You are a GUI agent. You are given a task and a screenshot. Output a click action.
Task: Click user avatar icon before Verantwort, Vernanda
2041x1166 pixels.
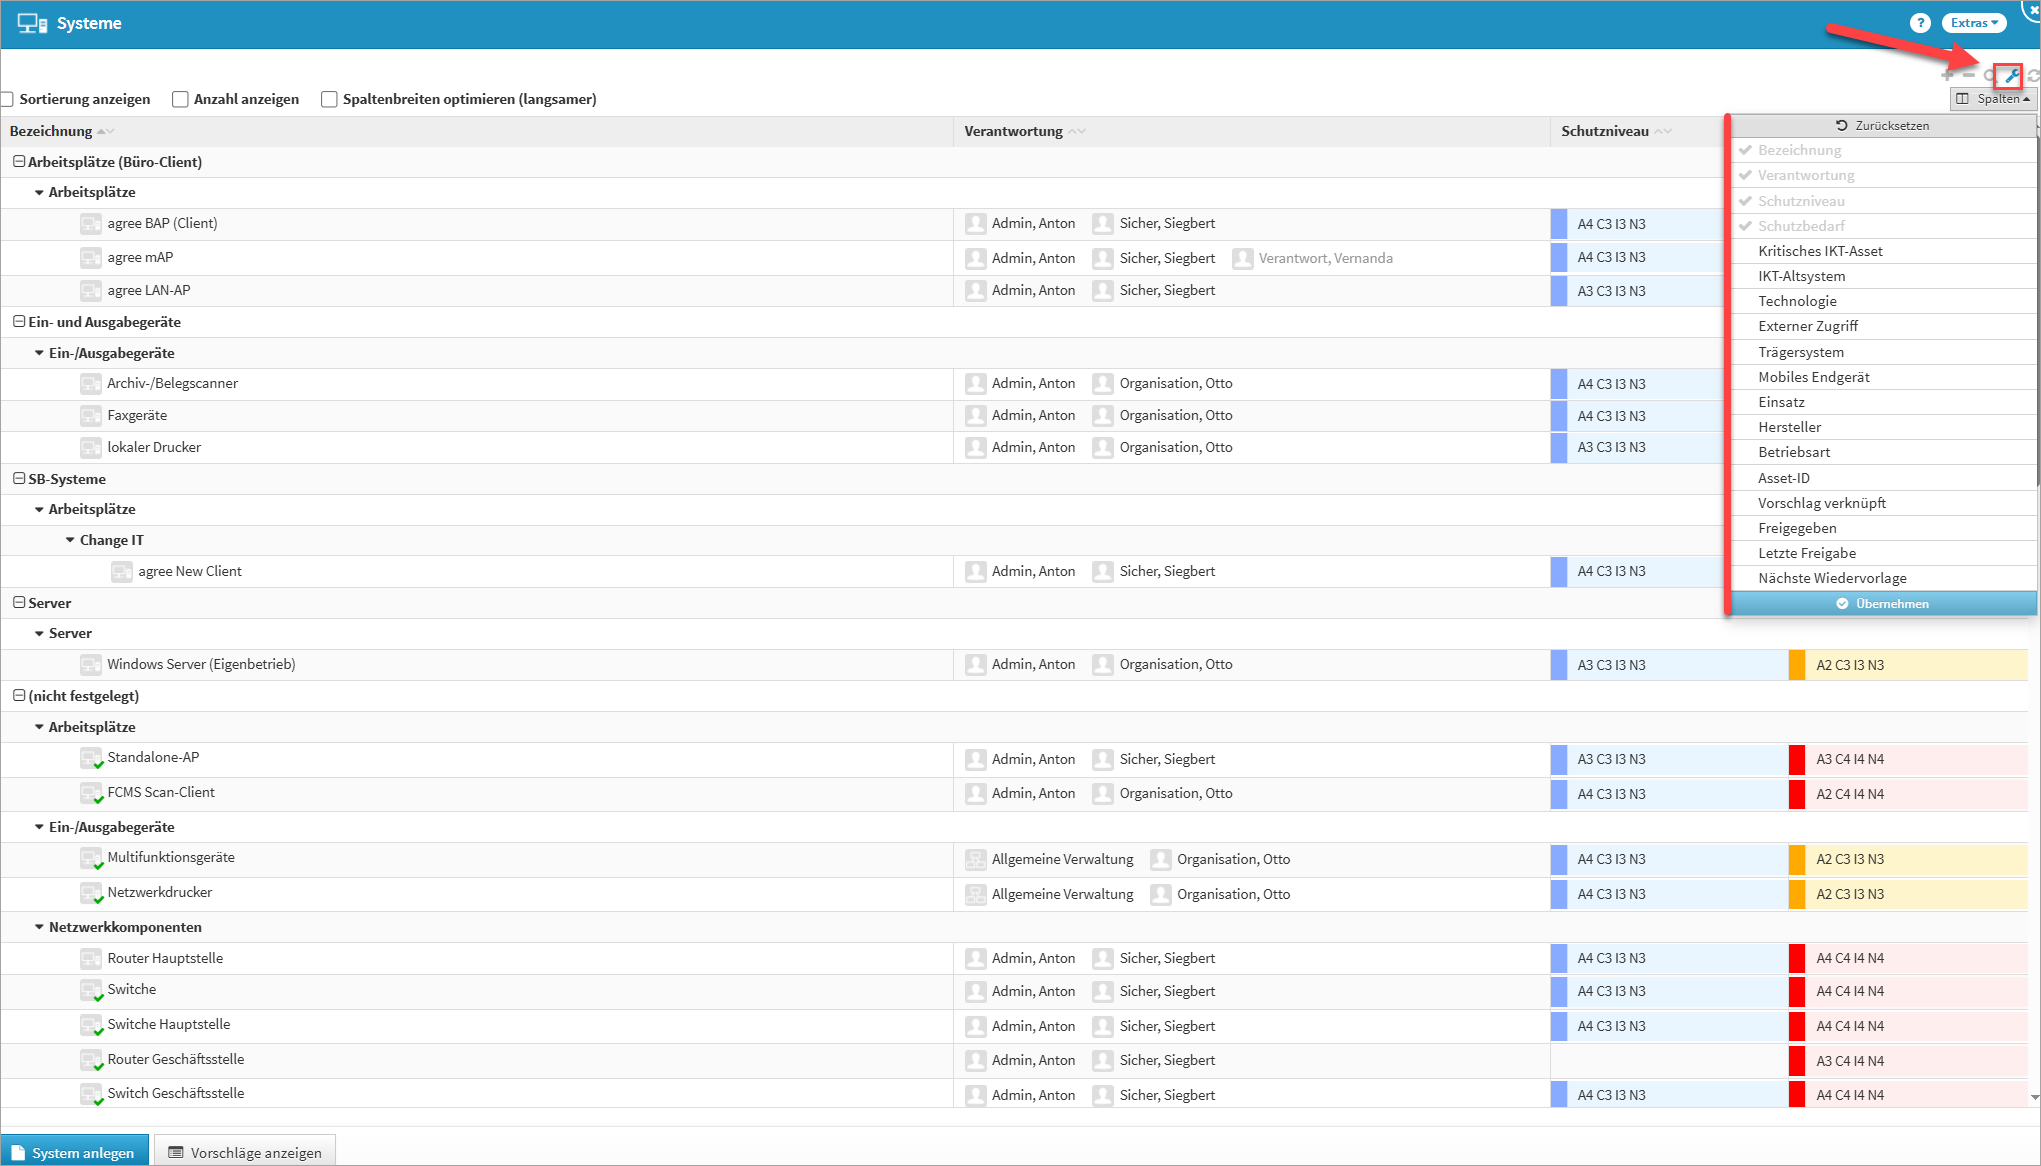click(1242, 258)
